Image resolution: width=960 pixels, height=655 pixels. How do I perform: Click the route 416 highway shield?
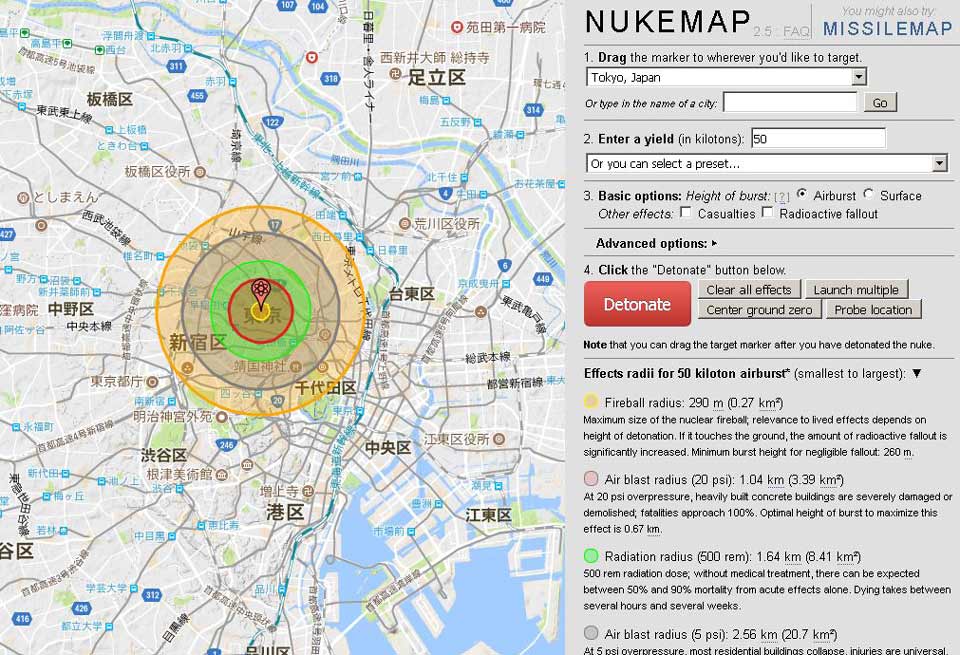(x=22, y=618)
